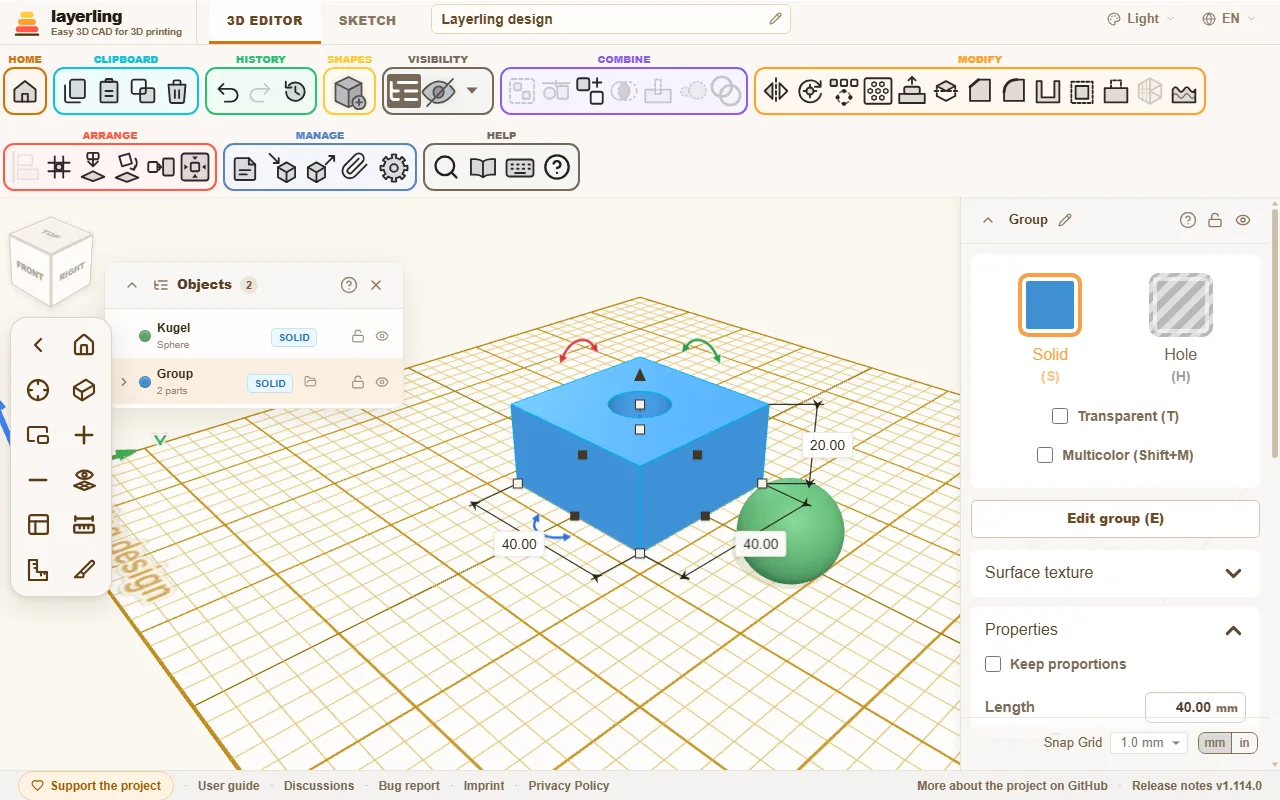Click the Length value input field
1280x800 pixels.
pyautogui.click(x=1195, y=707)
